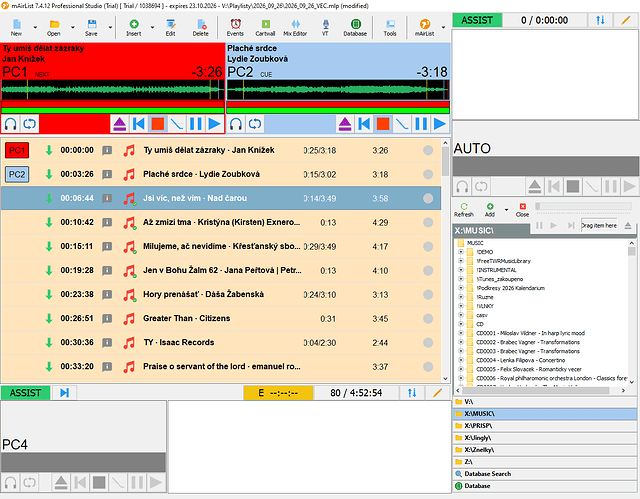Click the Save toolbar icon
Image resolution: width=640 pixels, height=499 pixels.
[91, 27]
